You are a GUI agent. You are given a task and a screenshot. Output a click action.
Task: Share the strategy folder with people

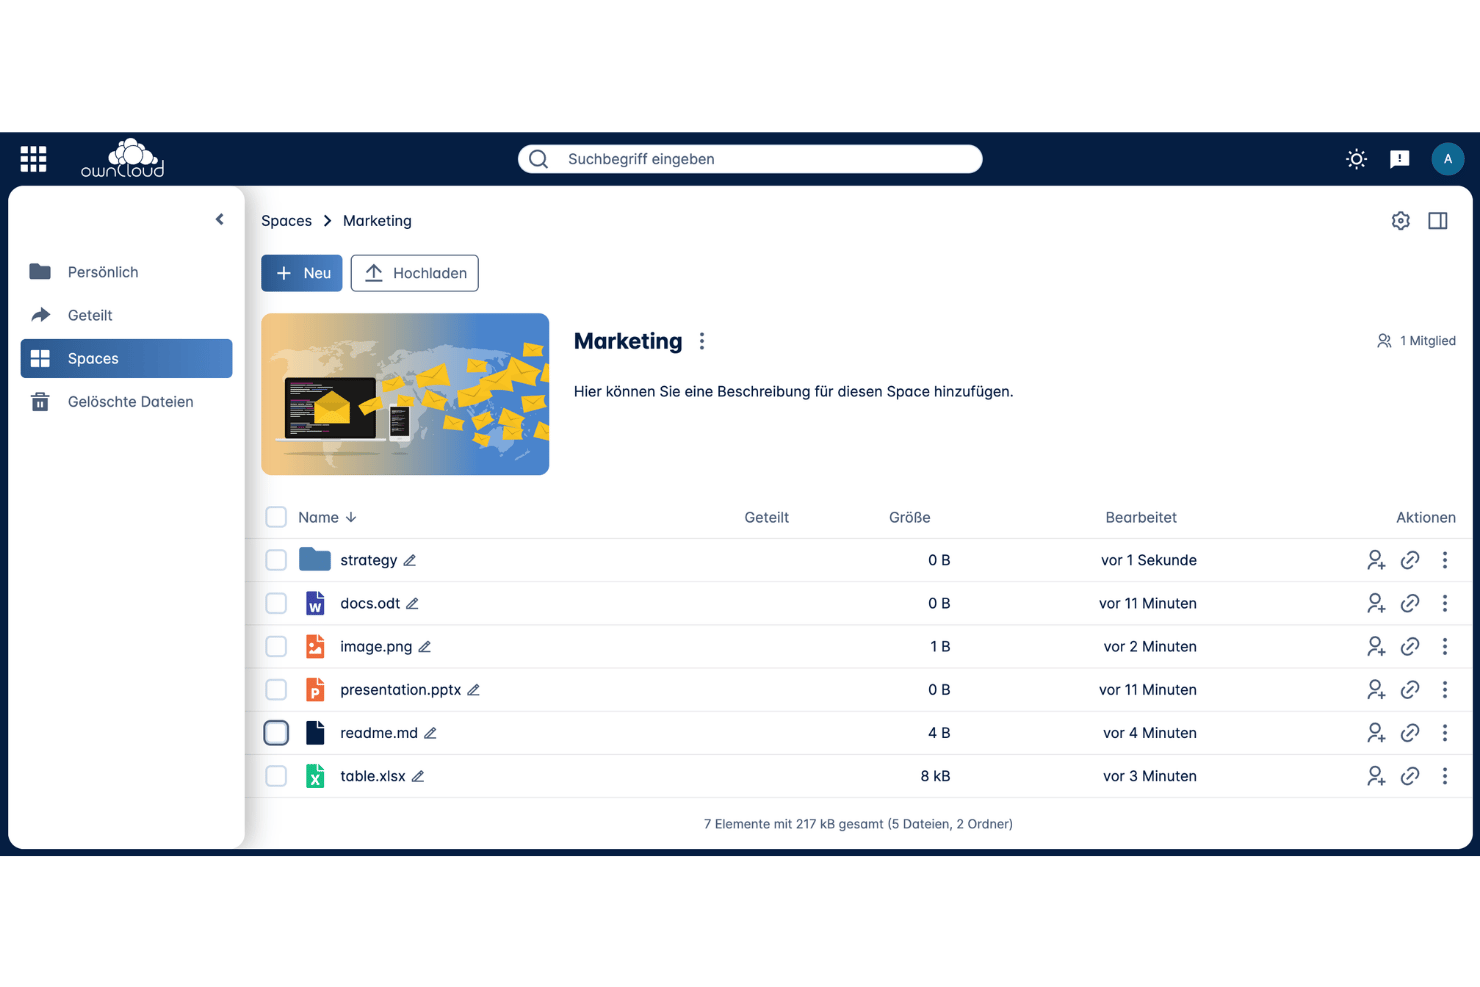click(x=1376, y=560)
